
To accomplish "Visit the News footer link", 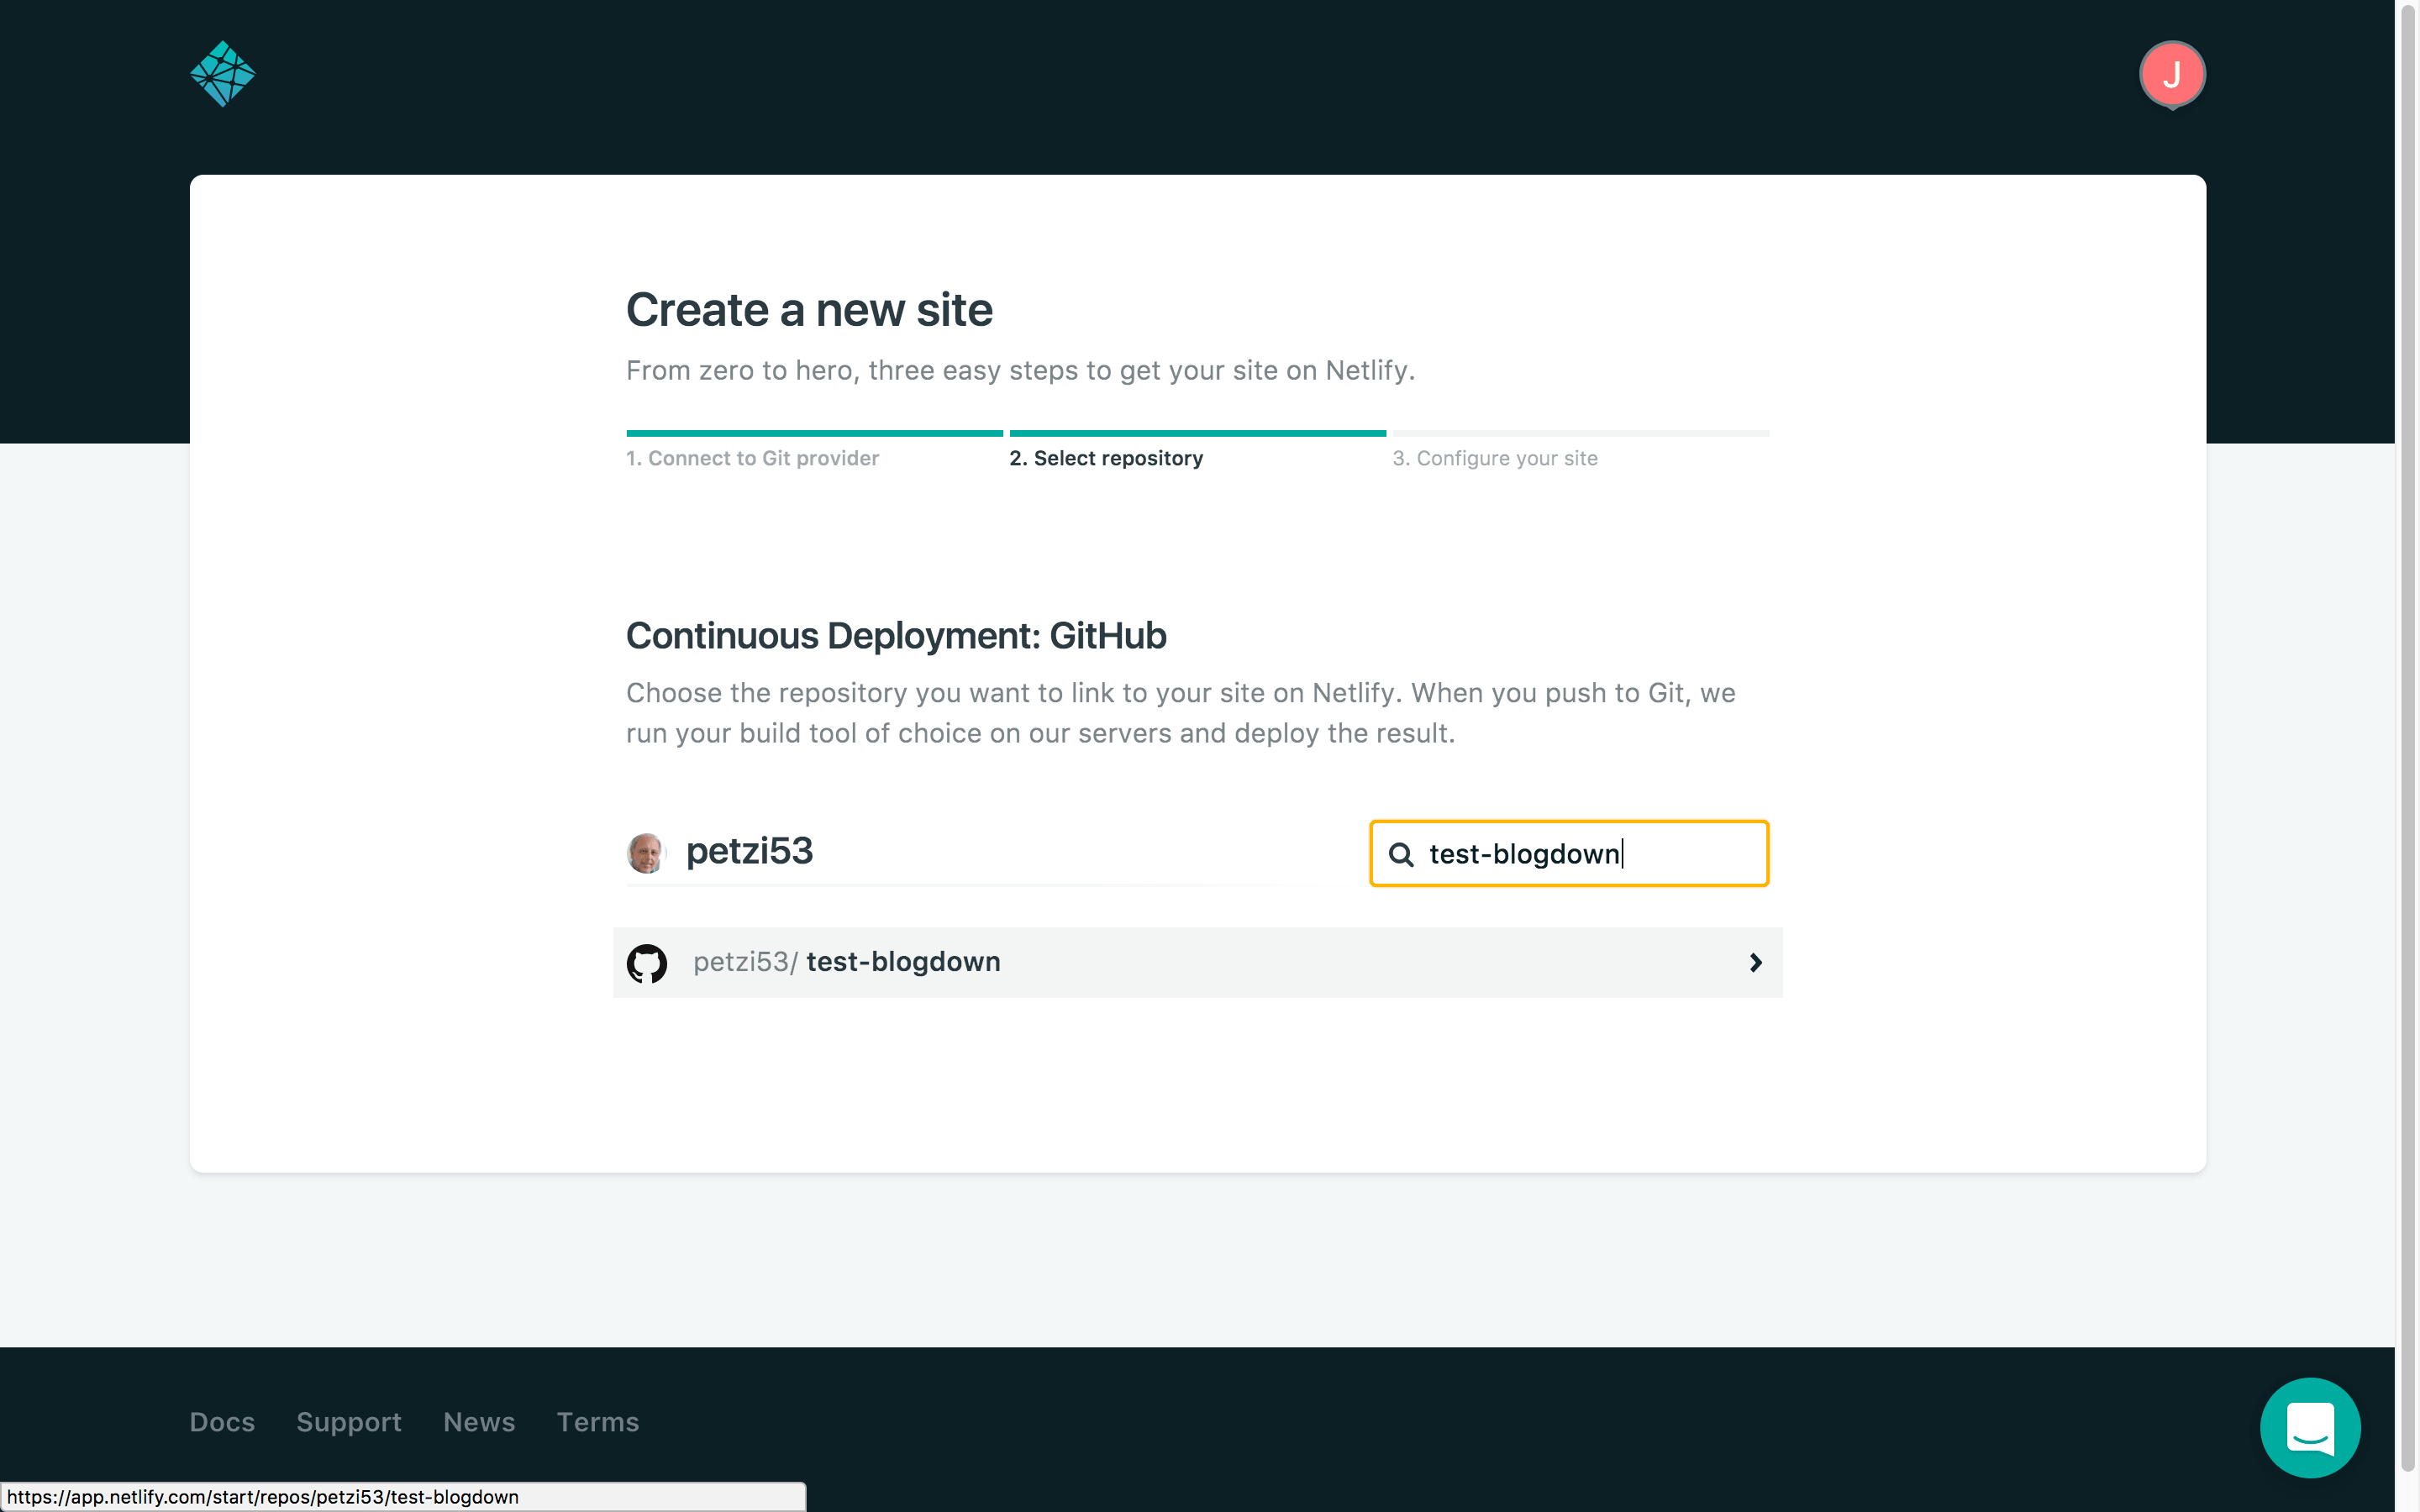I will 479,1422.
